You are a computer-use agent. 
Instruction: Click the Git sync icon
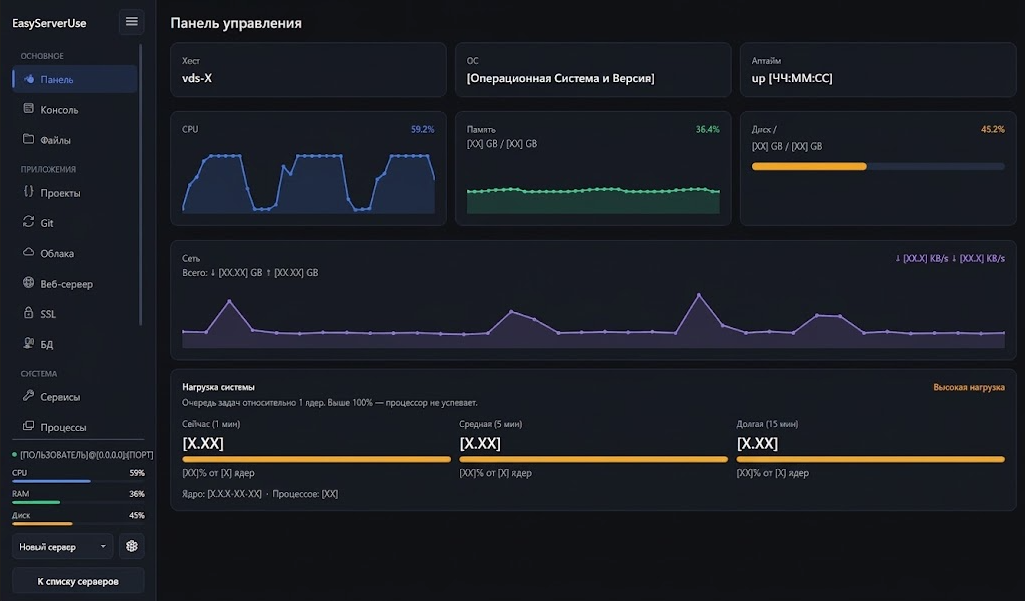tap(28, 222)
